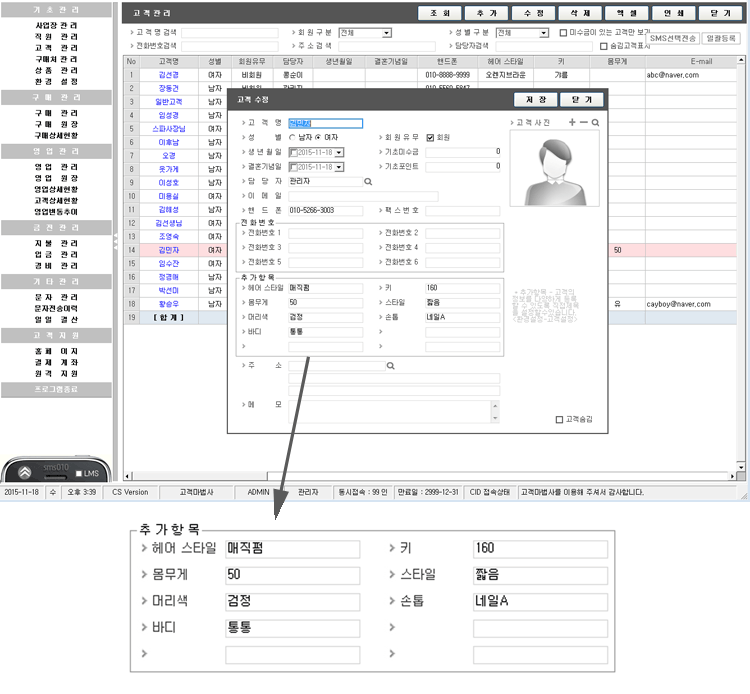750x694 pixels.
Task: Click the minus icon to remove customer photo
Action: tap(584, 122)
